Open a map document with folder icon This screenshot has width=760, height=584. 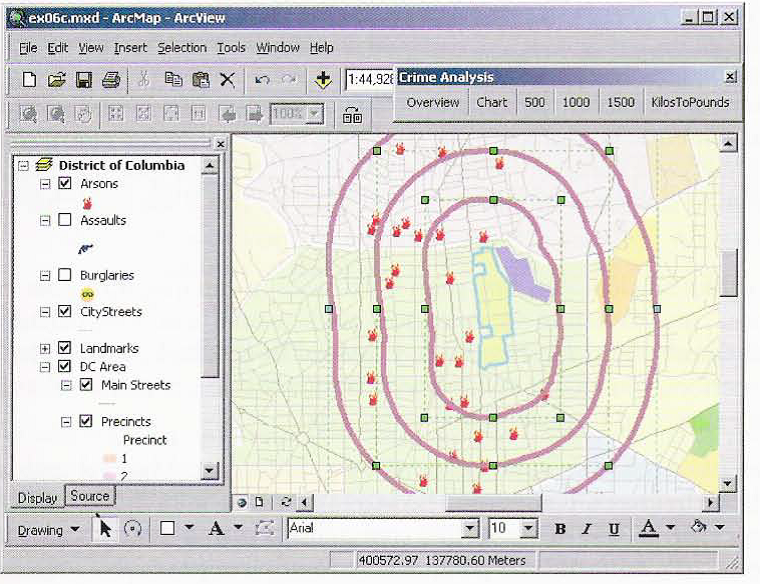(x=56, y=79)
